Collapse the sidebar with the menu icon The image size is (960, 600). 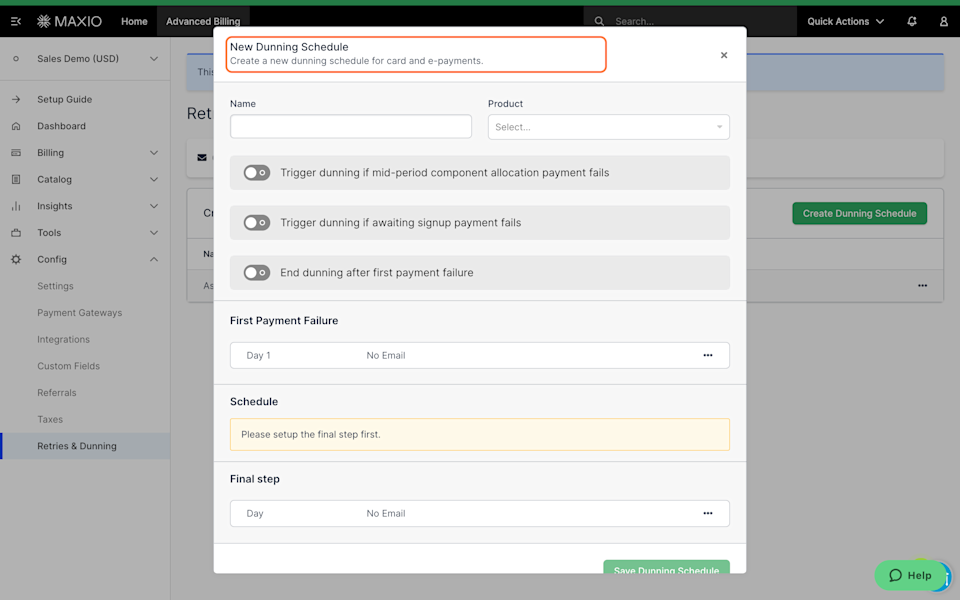click(x=16, y=21)
